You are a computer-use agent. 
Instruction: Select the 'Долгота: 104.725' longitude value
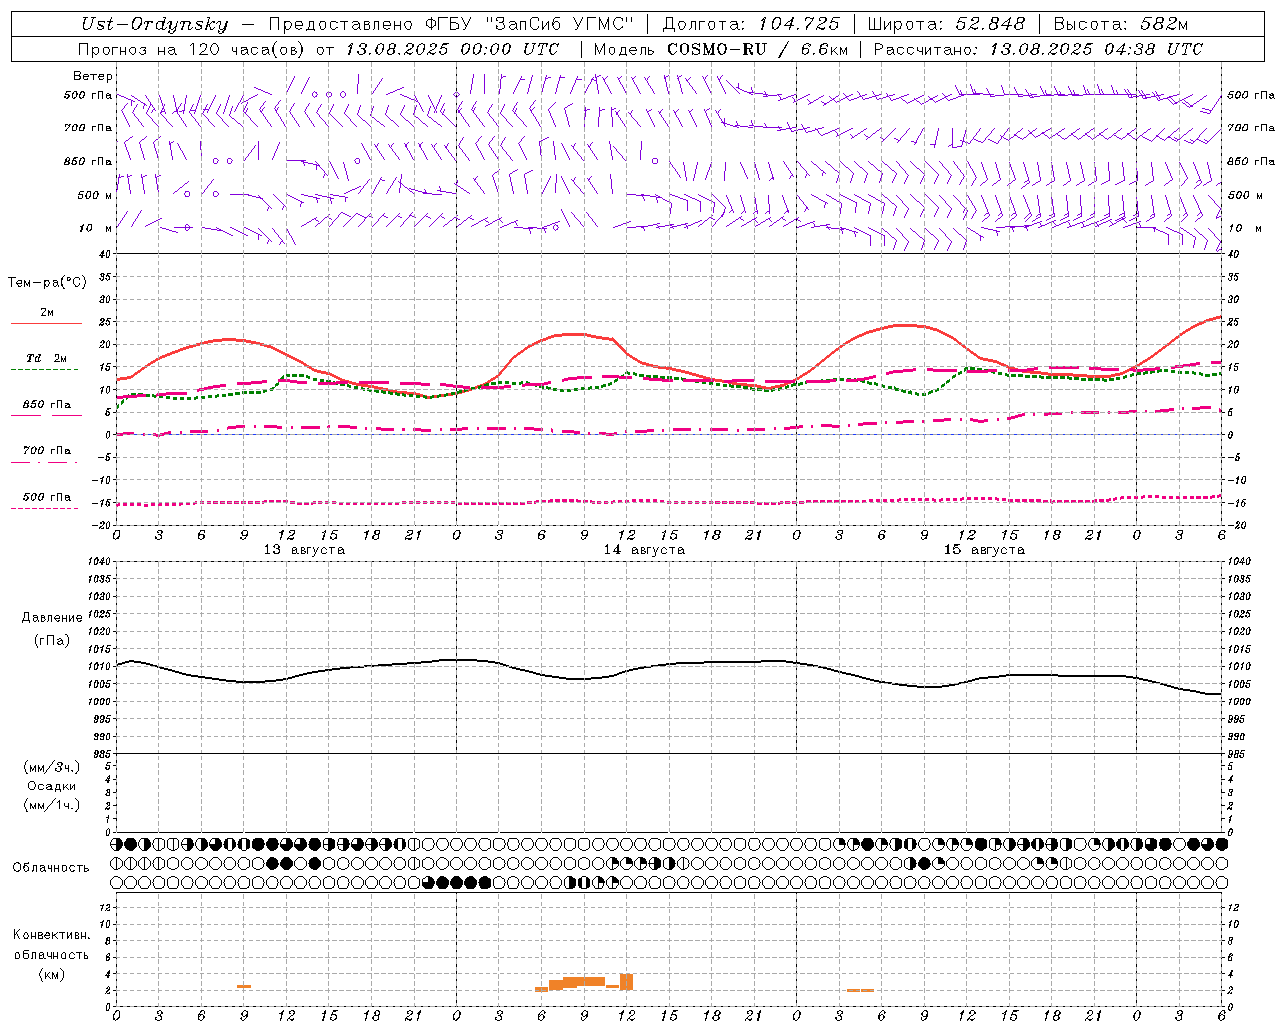(751, 24)
